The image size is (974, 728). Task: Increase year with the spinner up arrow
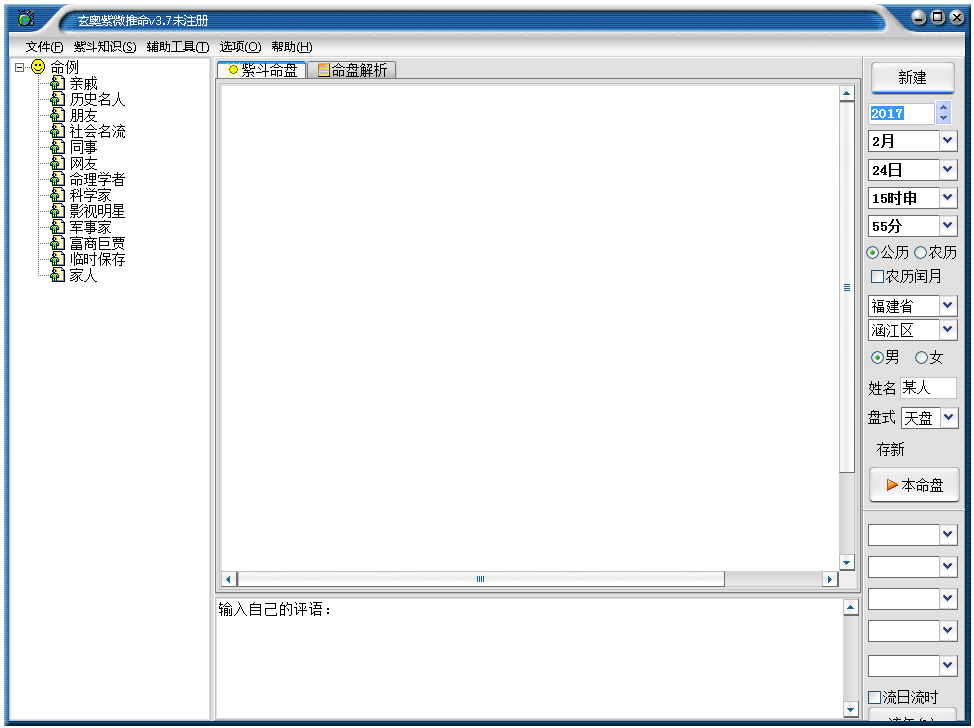pos(944,107)
